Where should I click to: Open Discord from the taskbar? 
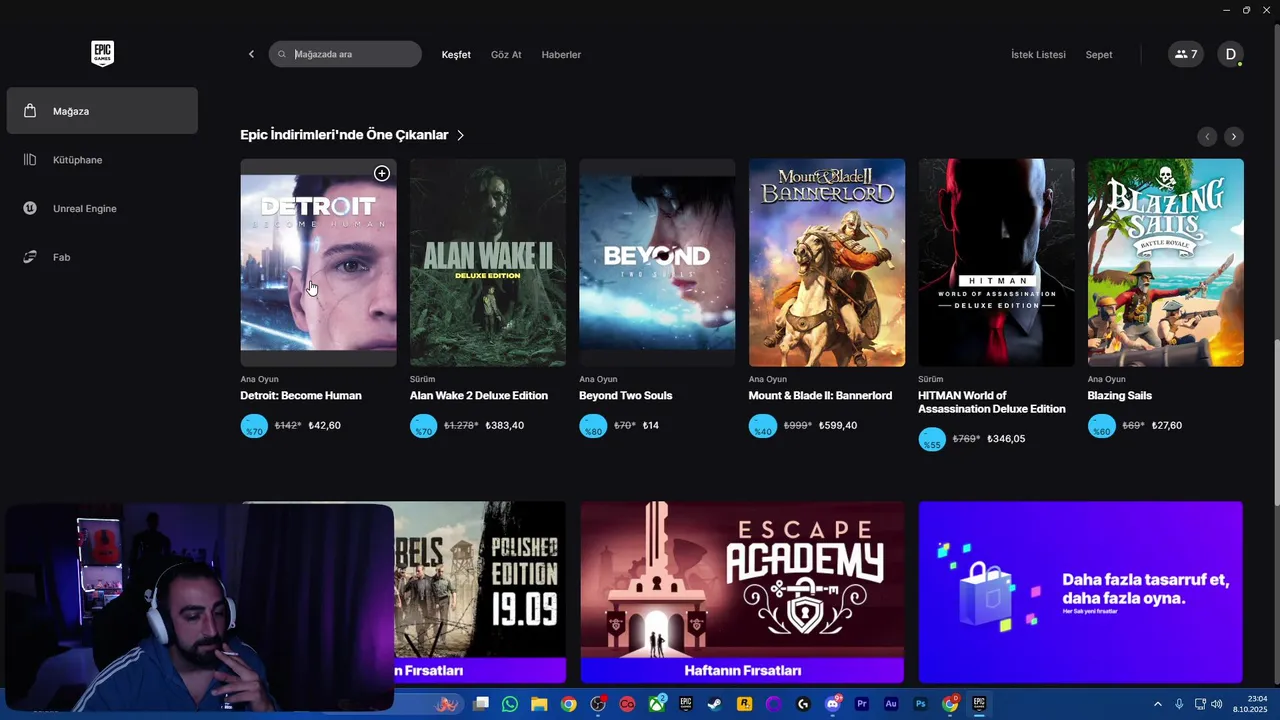click(x=833, y=704)
